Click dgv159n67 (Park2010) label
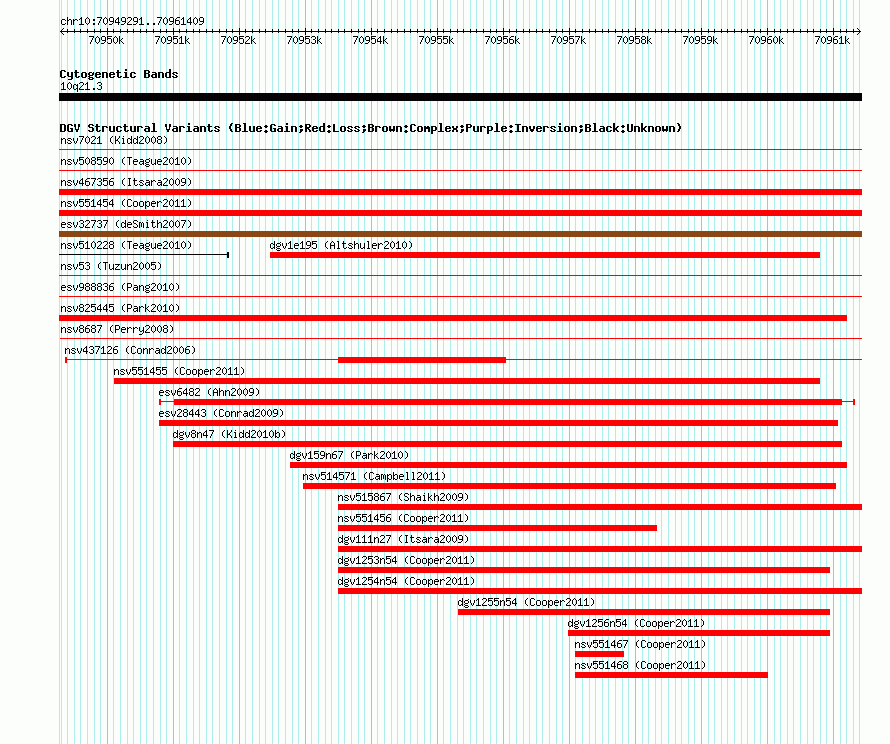The image size is (890, 744). 349,455
